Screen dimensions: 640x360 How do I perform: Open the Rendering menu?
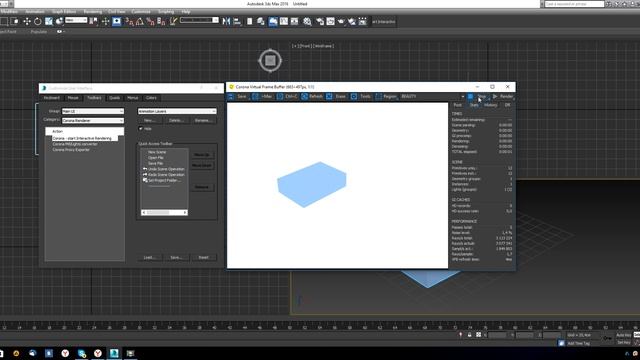[x=93, y=11]
